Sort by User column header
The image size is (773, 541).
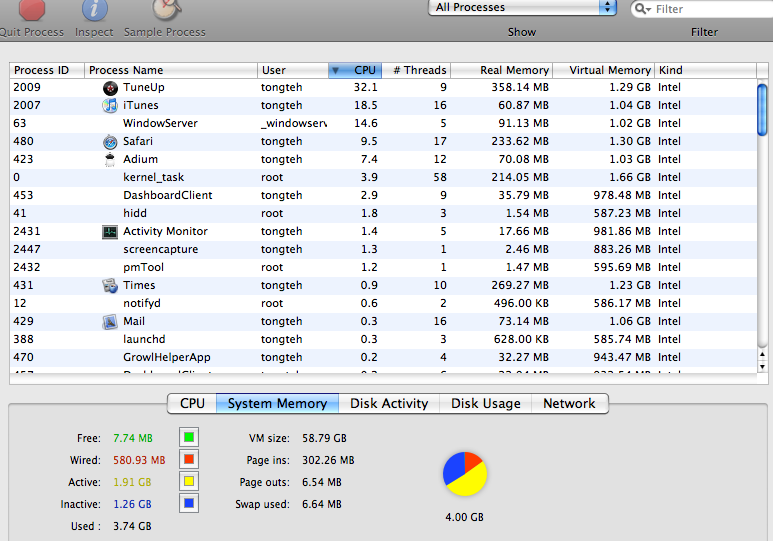293,70
